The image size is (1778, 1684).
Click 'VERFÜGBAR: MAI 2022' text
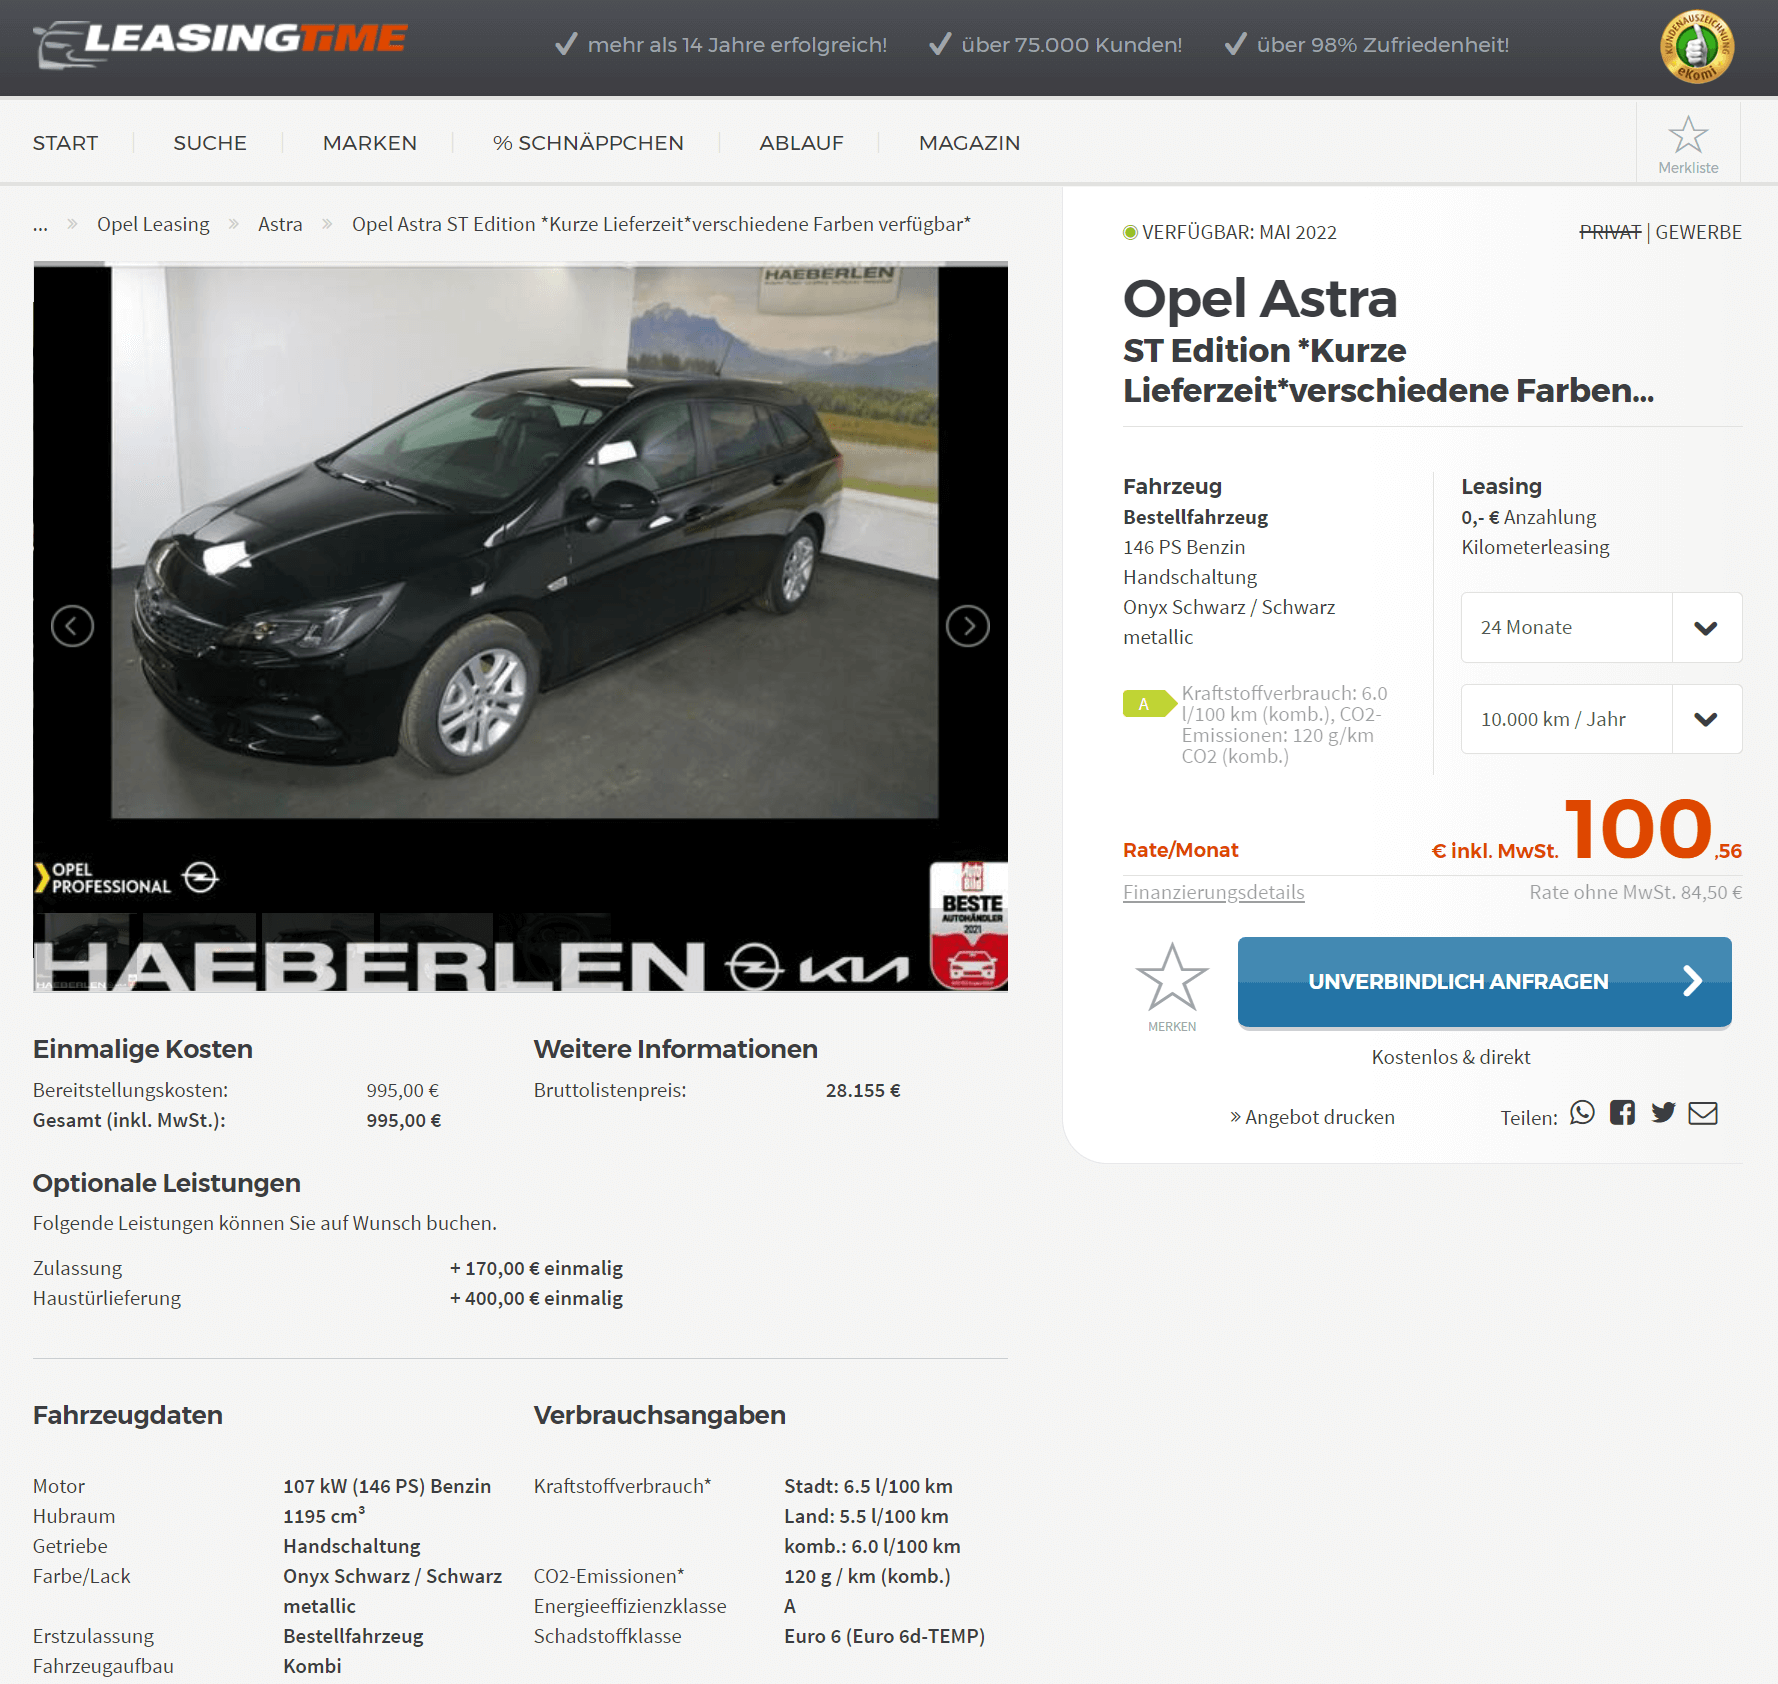click(x=1239, y=232)
